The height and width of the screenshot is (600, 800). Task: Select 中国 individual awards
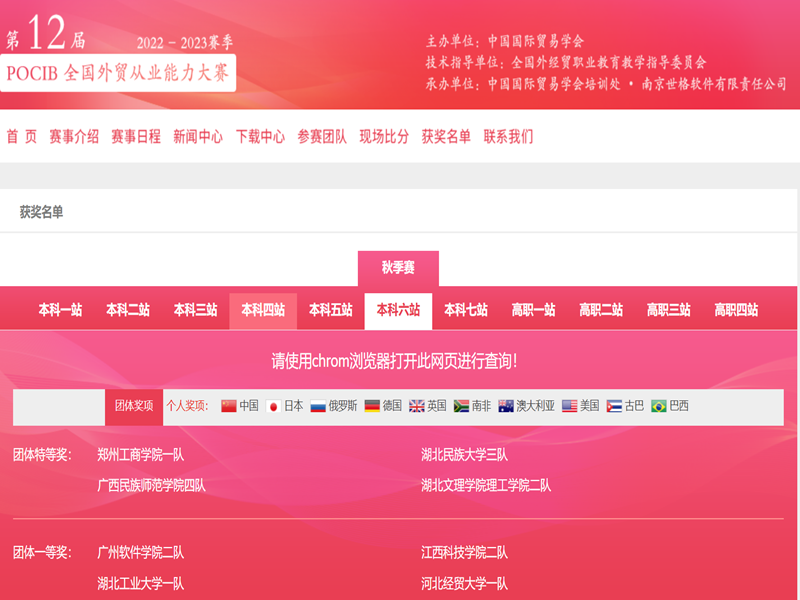[249, 406]
